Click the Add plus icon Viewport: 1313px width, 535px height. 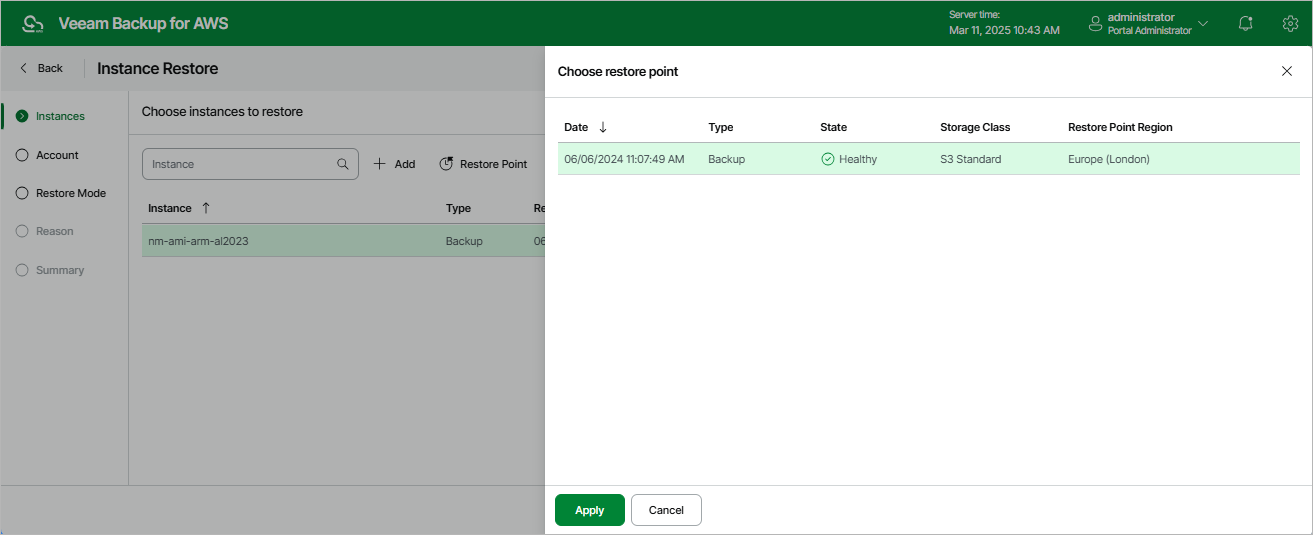(x=380, y=164)
